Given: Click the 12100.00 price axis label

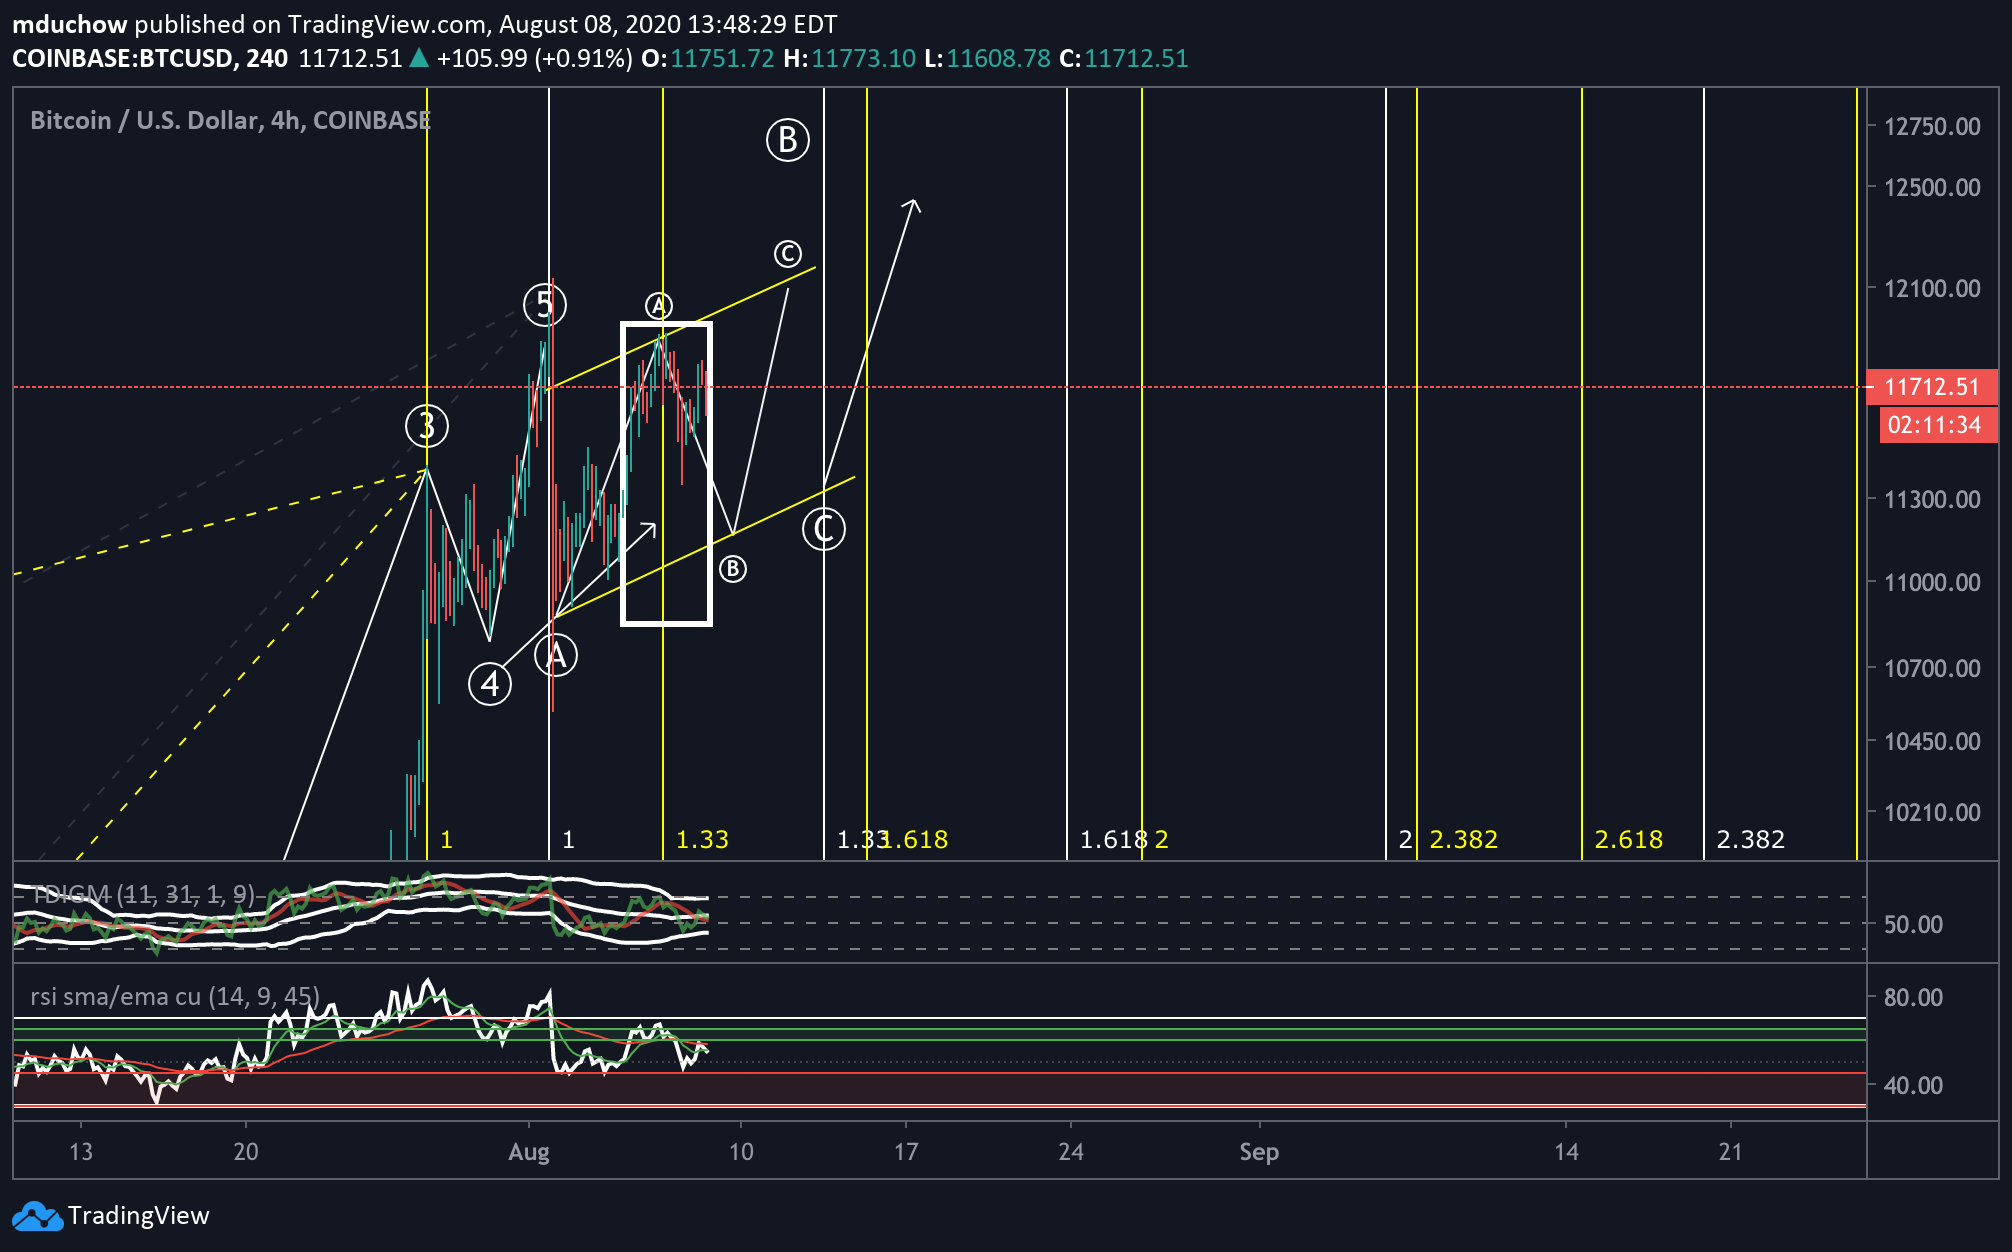Looking at the screenshot, I should coord(1931,288).
